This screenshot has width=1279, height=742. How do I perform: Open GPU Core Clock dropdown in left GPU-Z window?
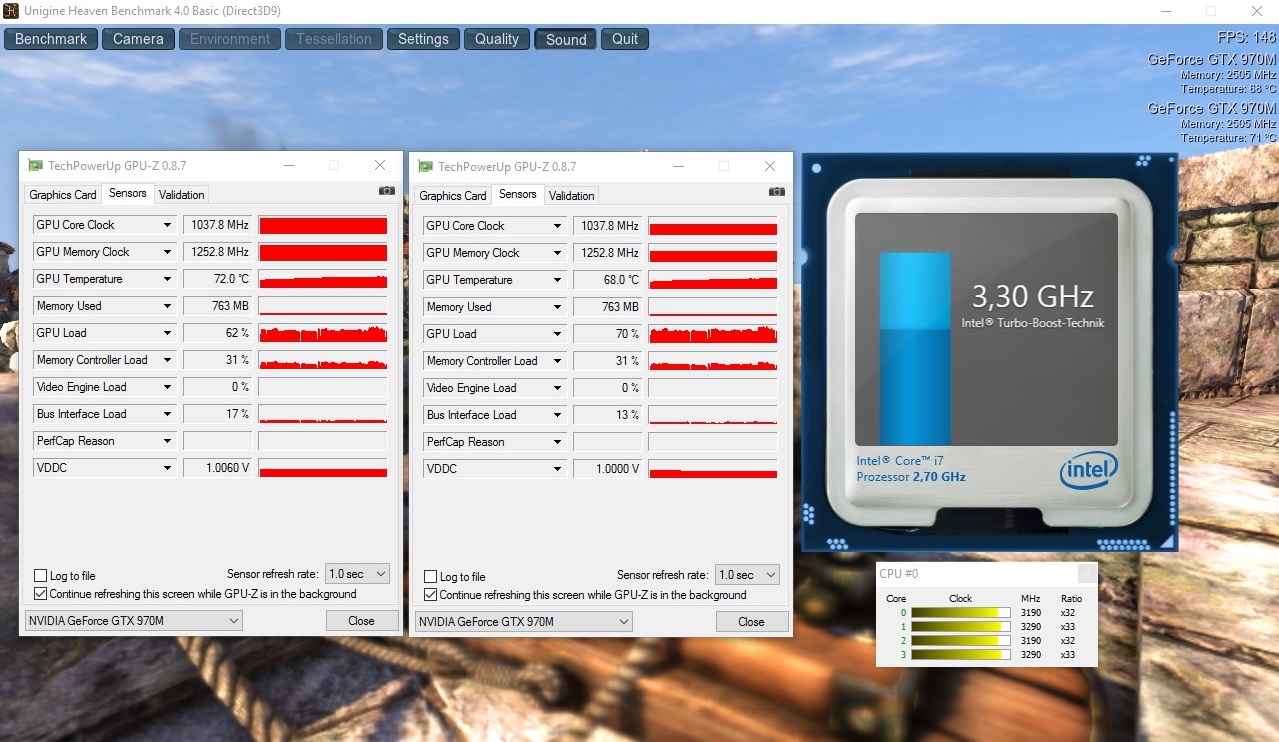(167, 225)
